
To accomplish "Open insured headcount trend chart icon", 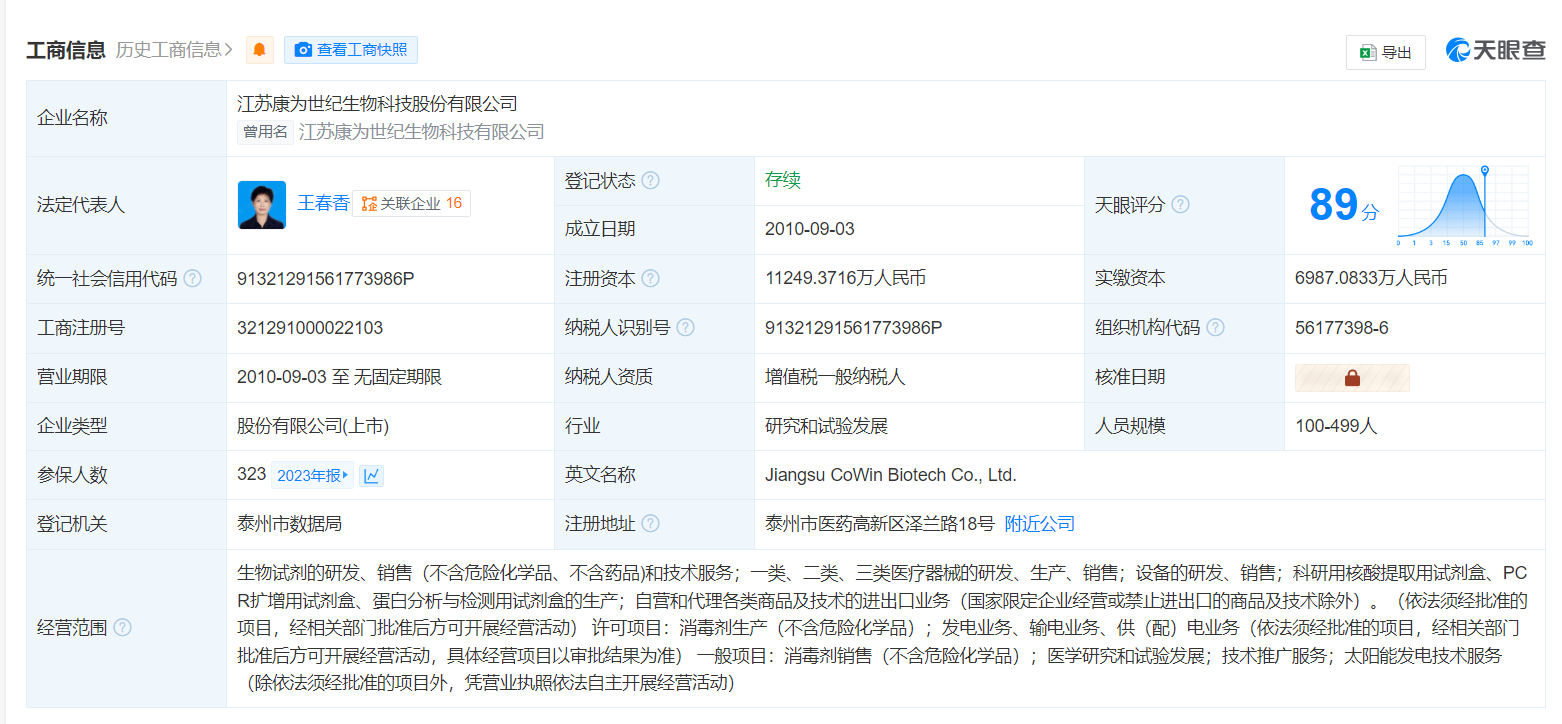I will click(371, 476).
